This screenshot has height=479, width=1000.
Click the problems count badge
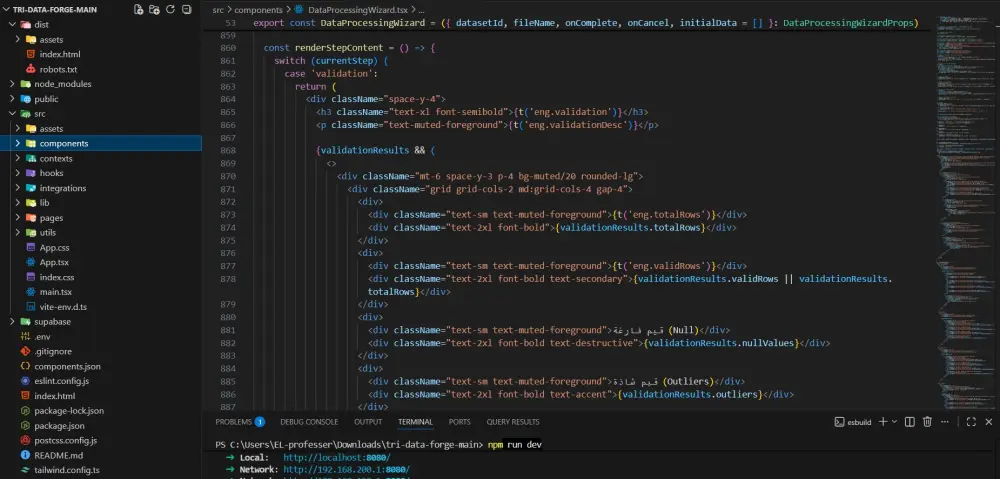click(x=260, y=422)
